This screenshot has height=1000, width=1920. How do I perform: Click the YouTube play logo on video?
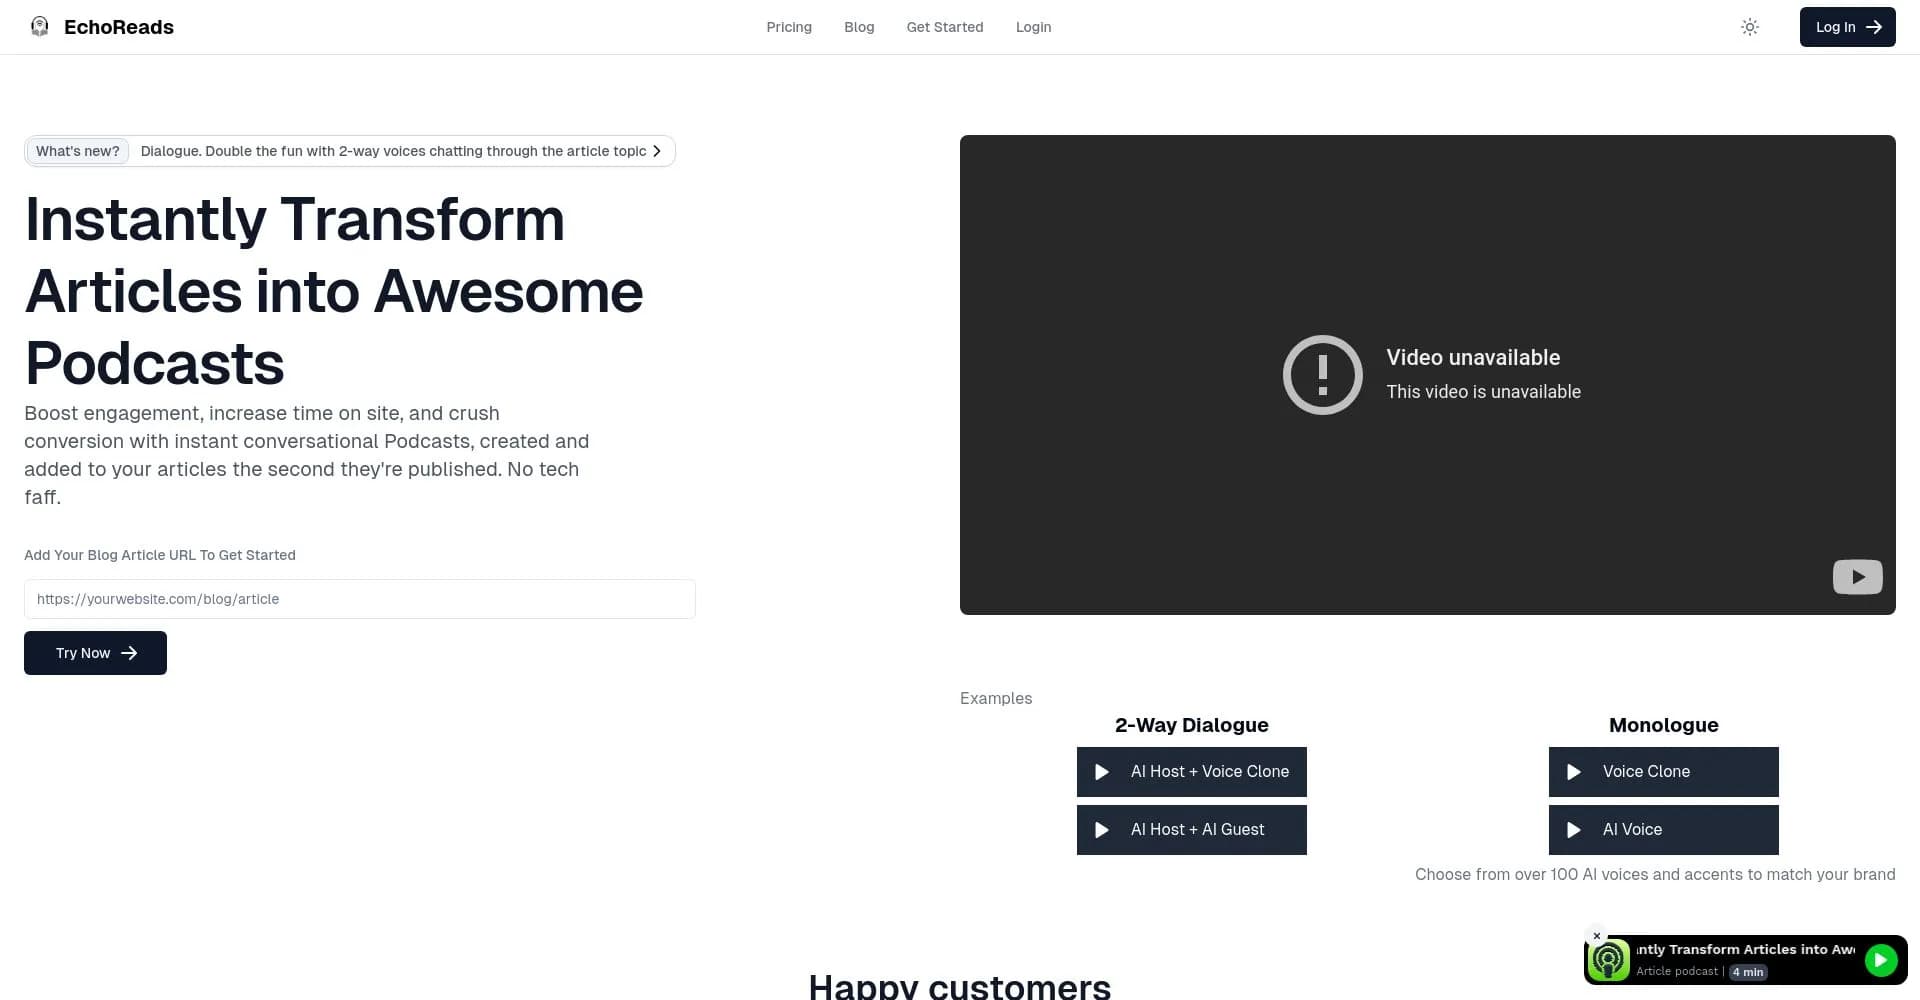click(1857, 577)
